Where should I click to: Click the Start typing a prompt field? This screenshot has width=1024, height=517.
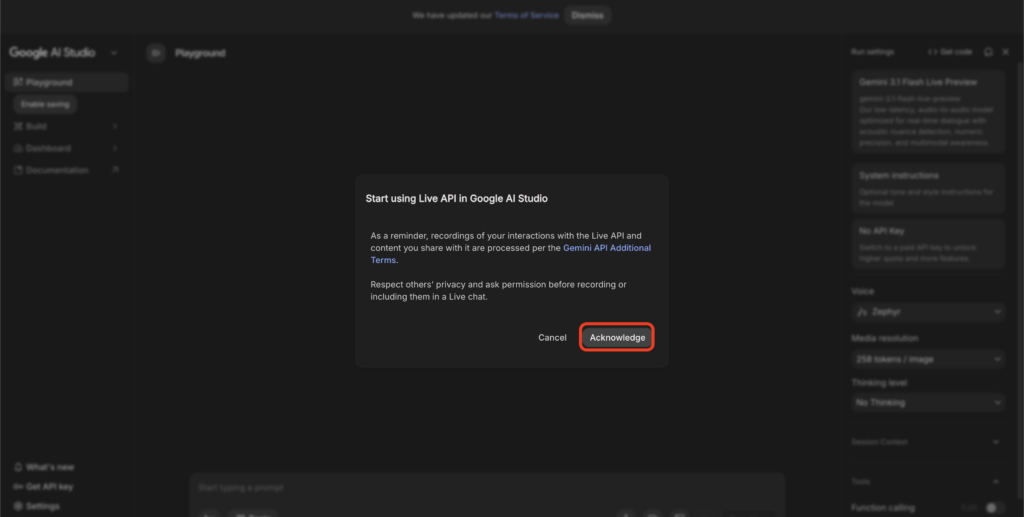pyautogui.click(x=487, y=488)
